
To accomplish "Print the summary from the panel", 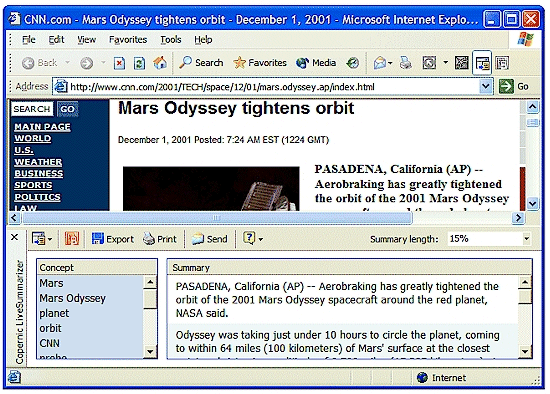I will click(160, 239).
